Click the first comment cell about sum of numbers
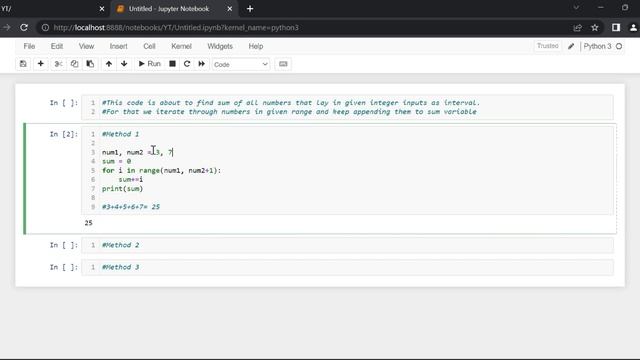The height and width of the screenshot is (360, 640). [x=347, y=107]
